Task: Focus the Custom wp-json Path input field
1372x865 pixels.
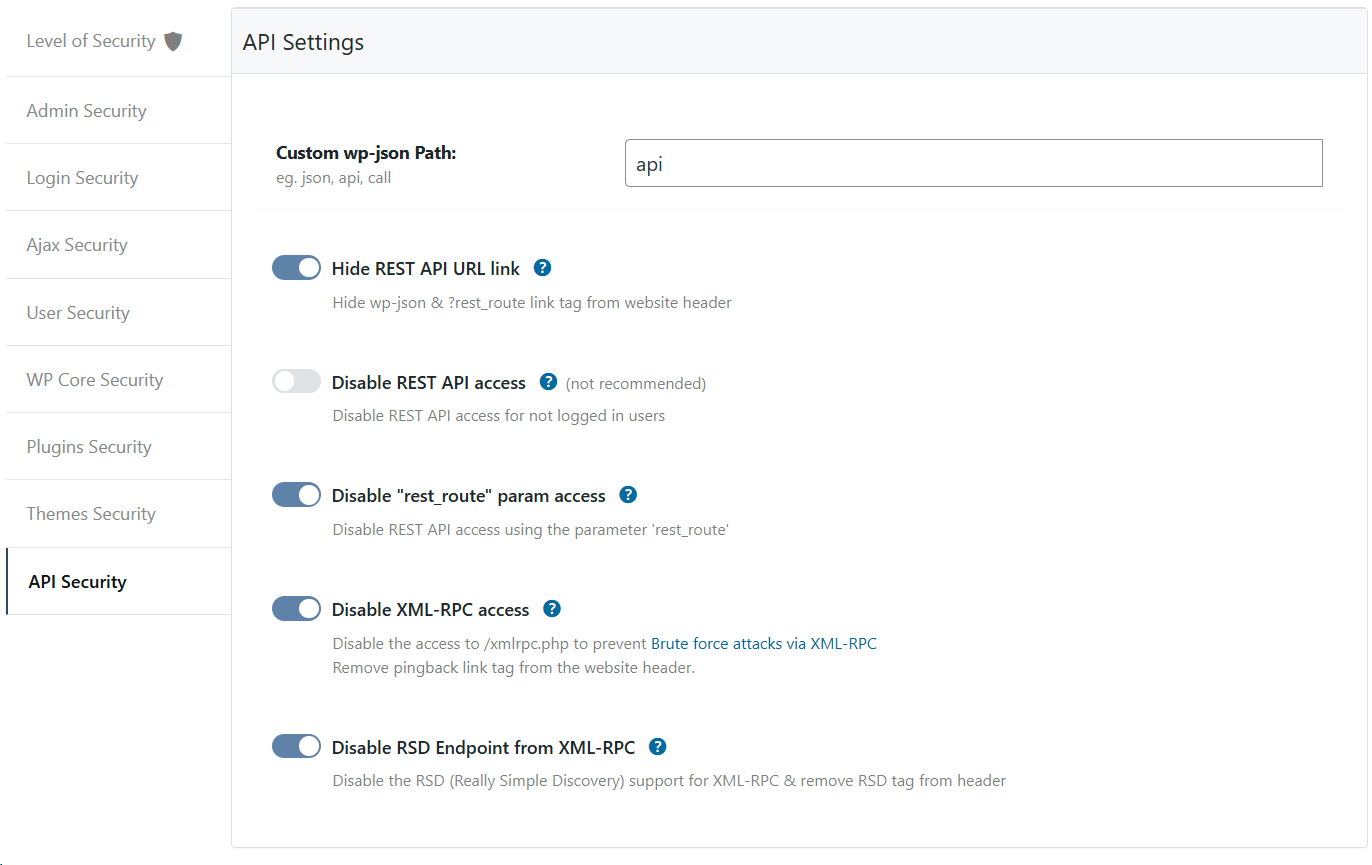Action: 973,164
